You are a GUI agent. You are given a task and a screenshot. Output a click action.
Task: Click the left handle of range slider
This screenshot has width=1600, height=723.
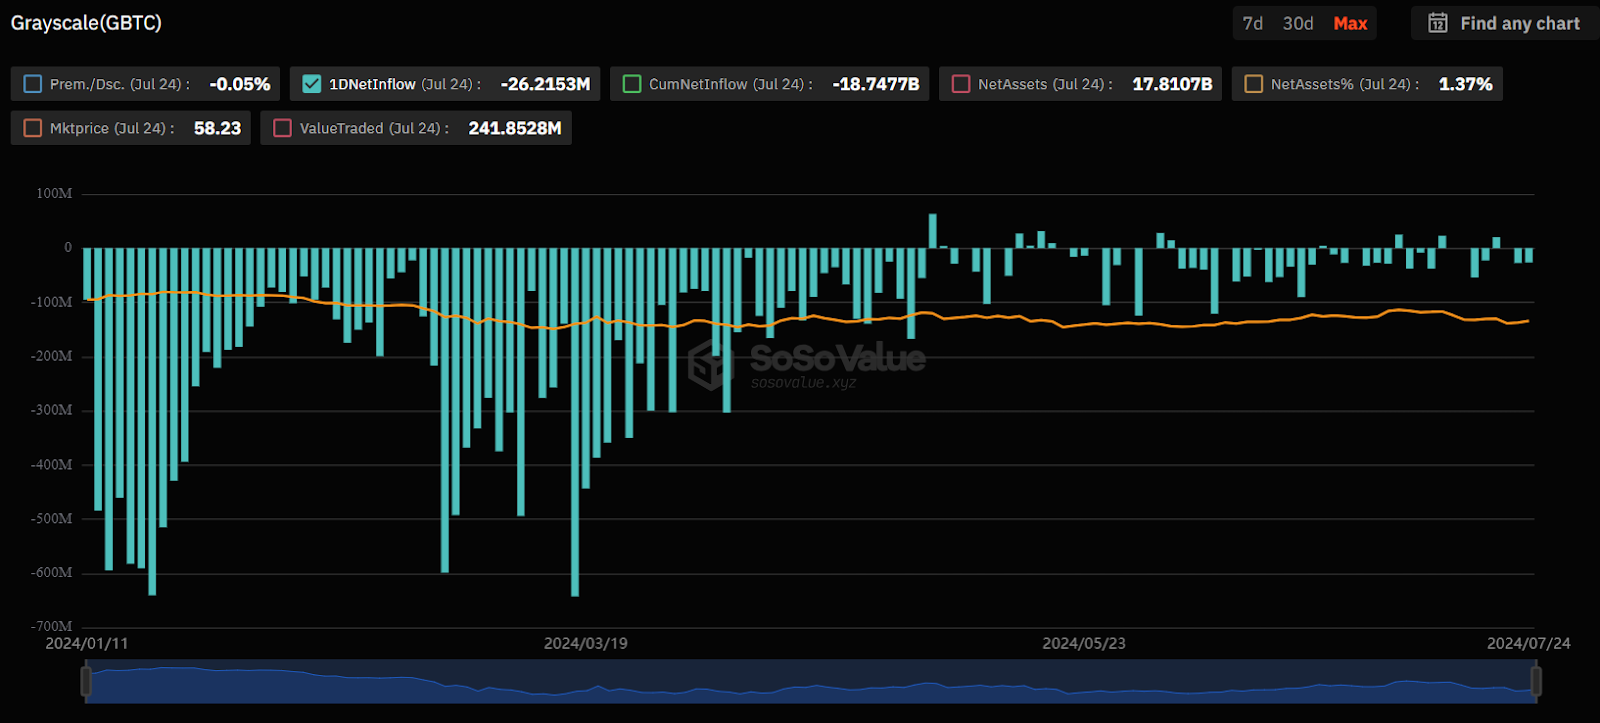[x=86, y=682]
